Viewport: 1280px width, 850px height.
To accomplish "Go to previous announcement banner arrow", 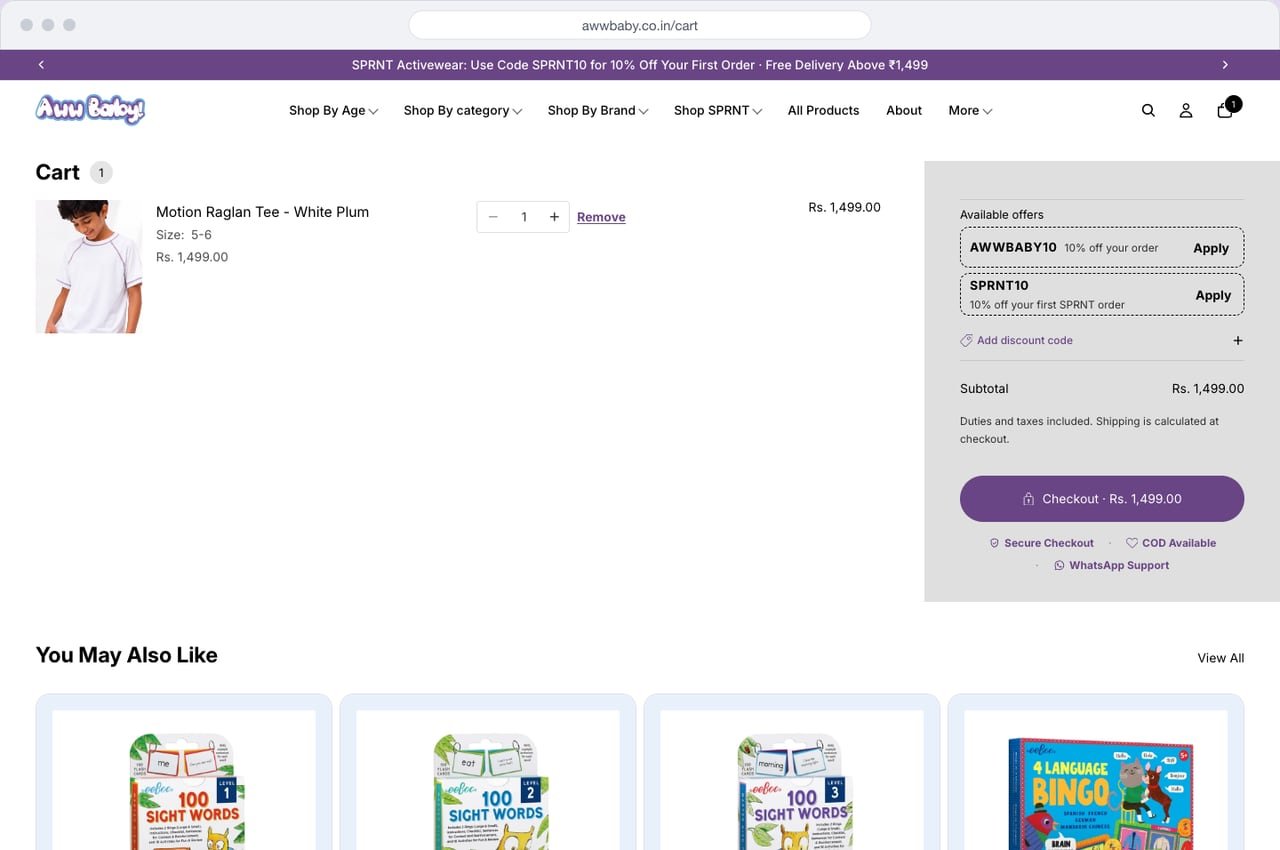I will 41,65.
